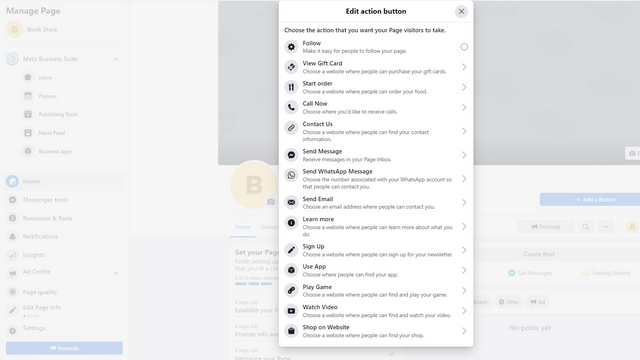Viewport: 640px width, 360px height.
Task: Open Settings in the sidebar
Action: pos(34,328)
